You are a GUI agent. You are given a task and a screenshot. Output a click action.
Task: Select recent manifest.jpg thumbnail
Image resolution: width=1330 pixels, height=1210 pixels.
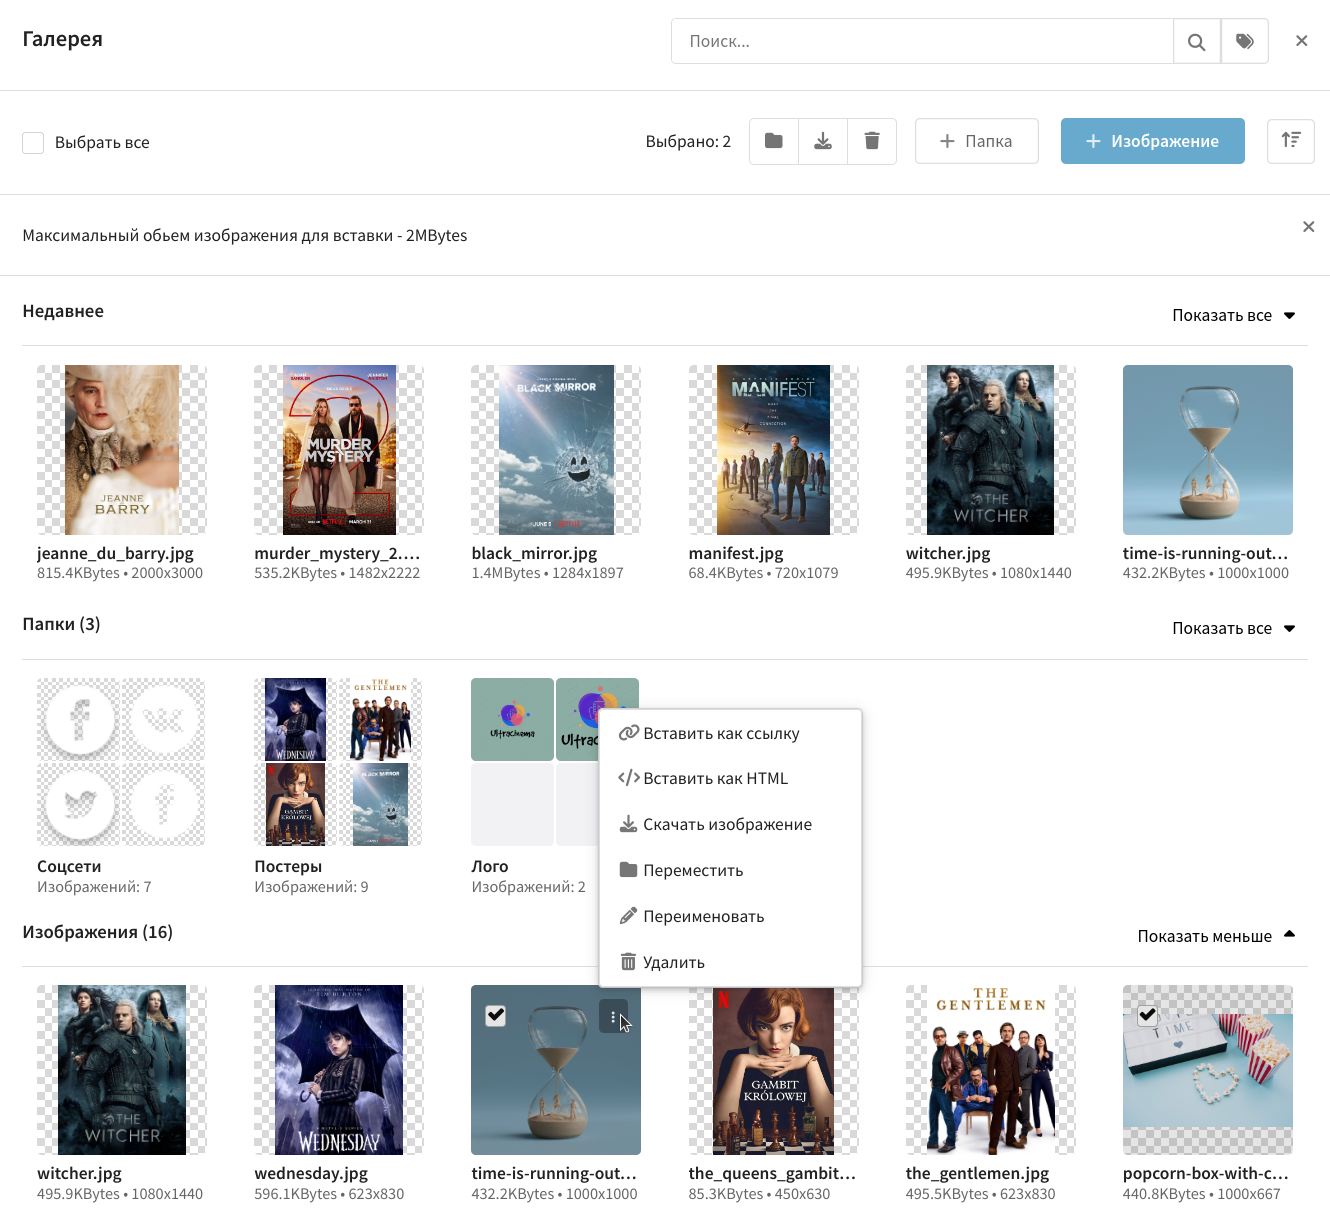(x=773, y=450)
